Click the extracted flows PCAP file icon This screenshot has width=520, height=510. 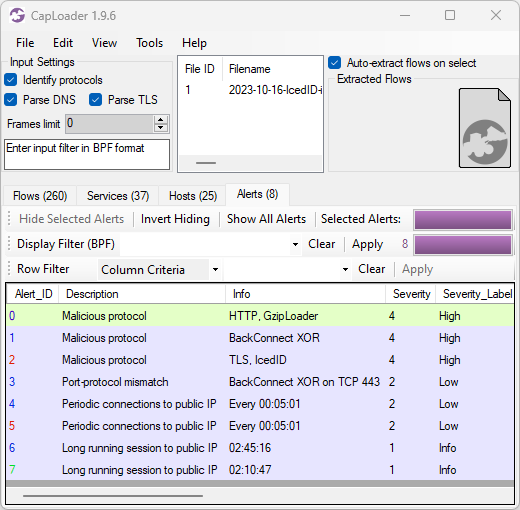pyautogui.click(x=485, y=128)
